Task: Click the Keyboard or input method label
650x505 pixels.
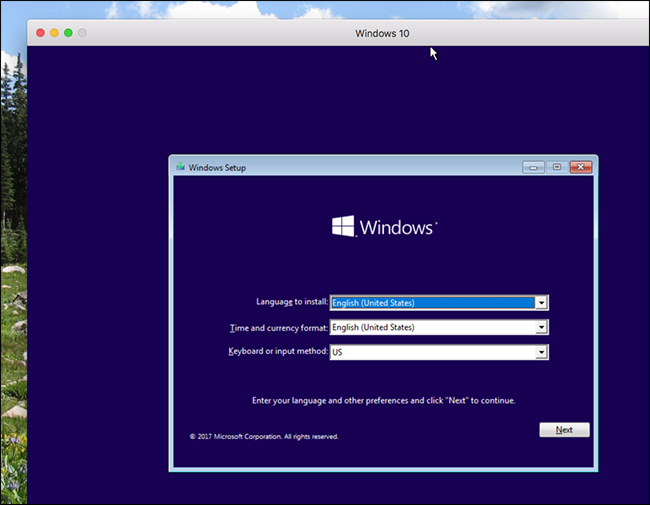Action: [278, 351]
